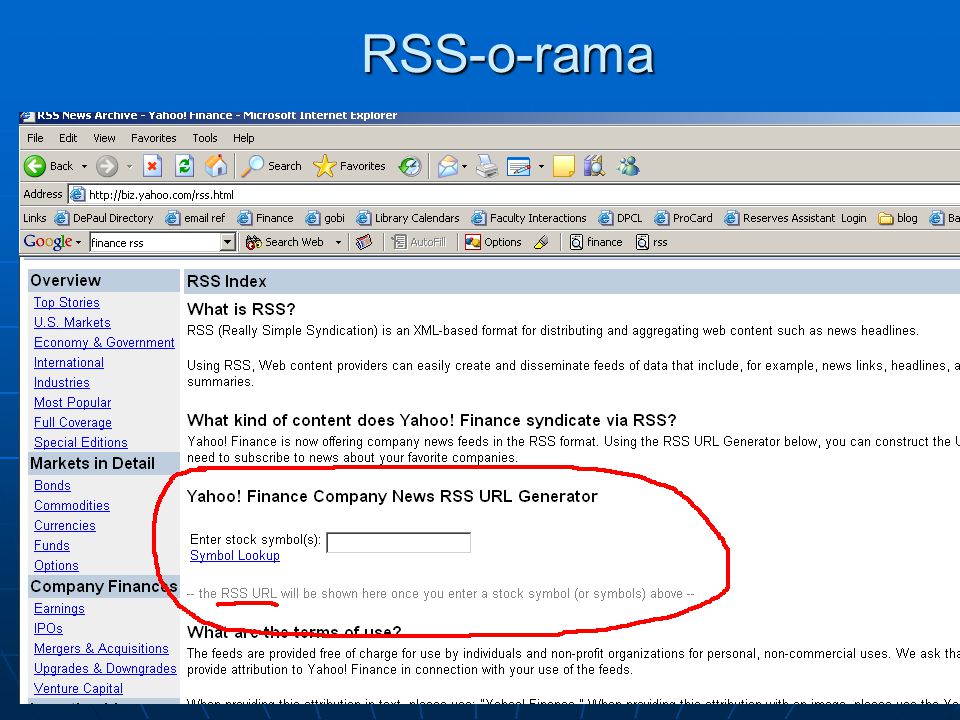Go to Home via the house icon

pos(216,166)
